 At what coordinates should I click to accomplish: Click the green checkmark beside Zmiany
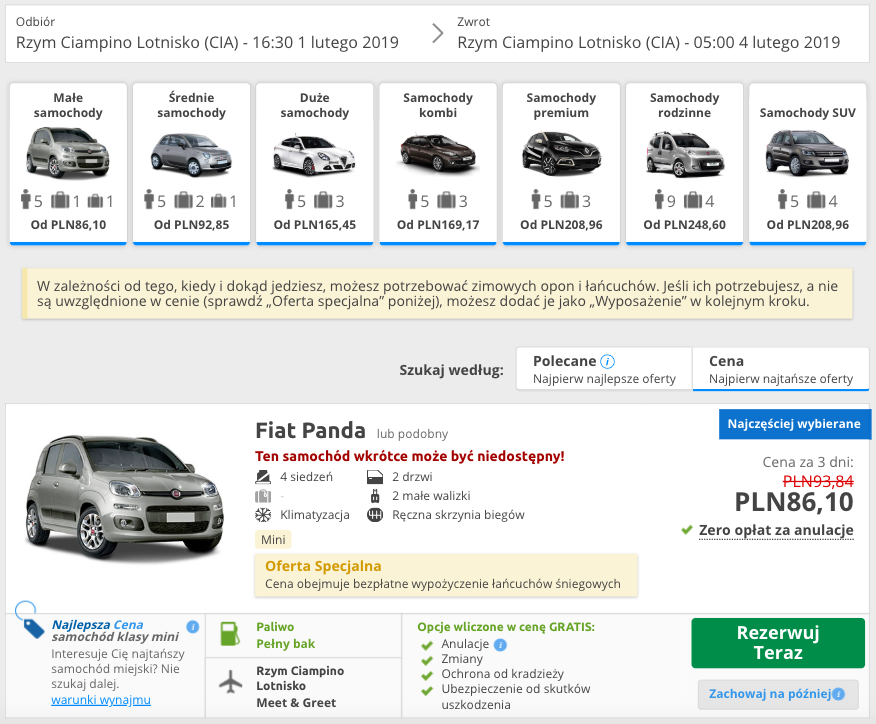[427, 660]
